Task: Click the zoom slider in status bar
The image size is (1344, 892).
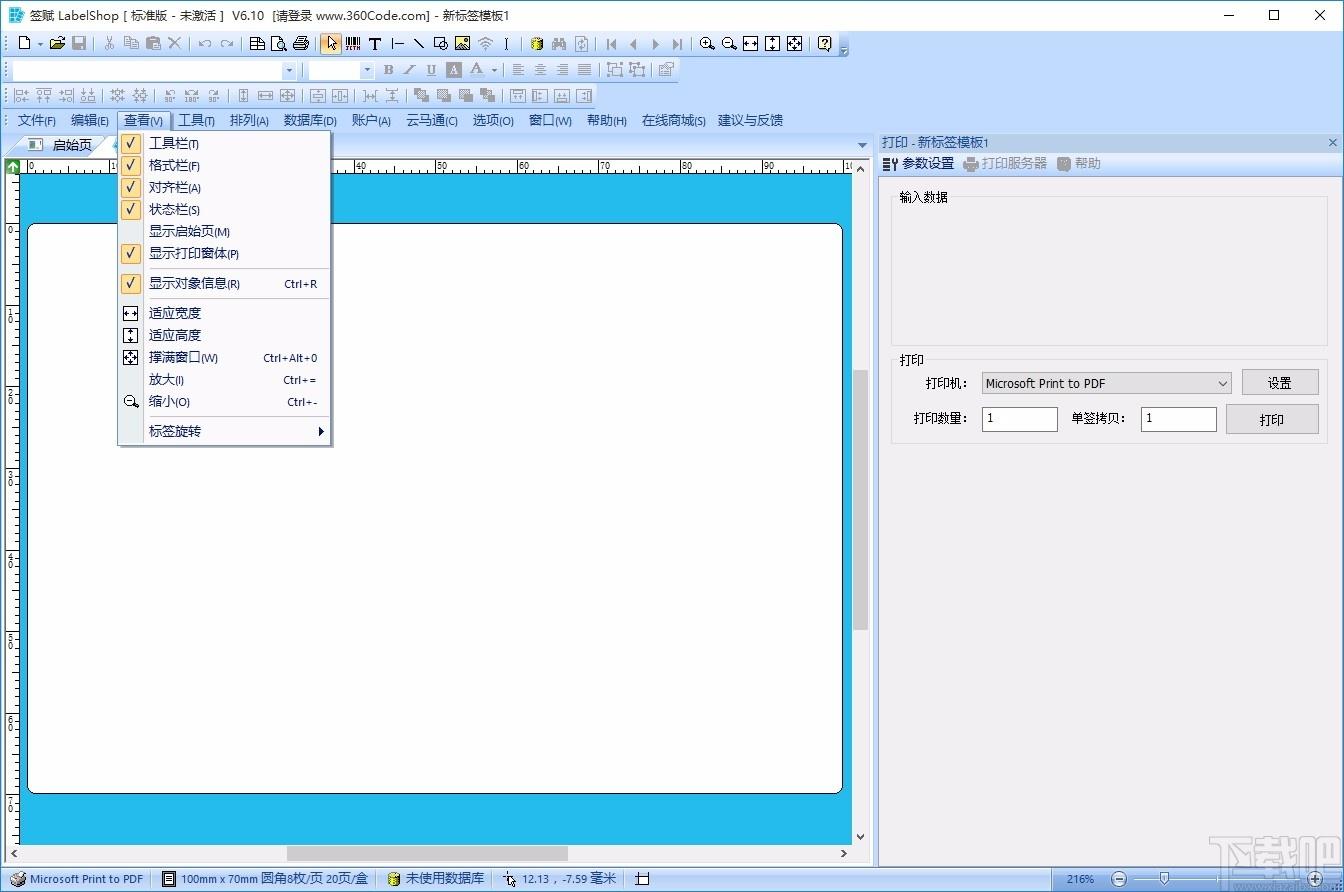Action: pyautogui.click(x=1163, y=879)
